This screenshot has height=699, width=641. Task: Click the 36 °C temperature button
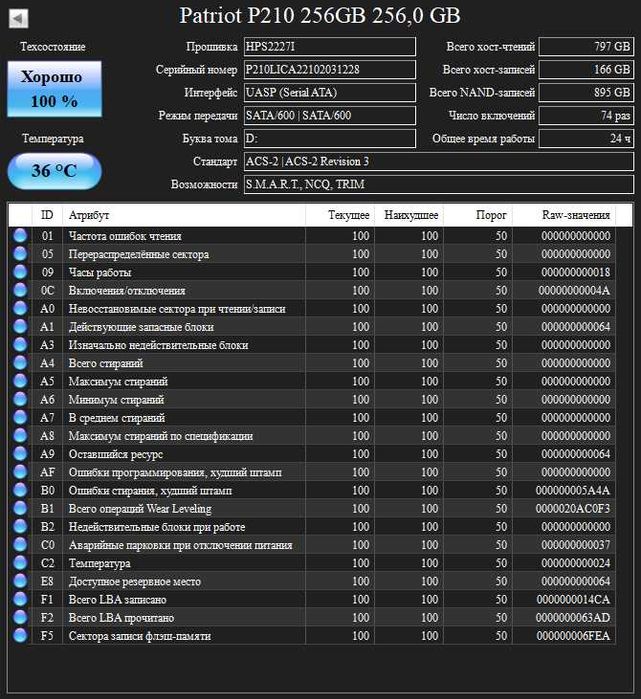tap(54, 171)
